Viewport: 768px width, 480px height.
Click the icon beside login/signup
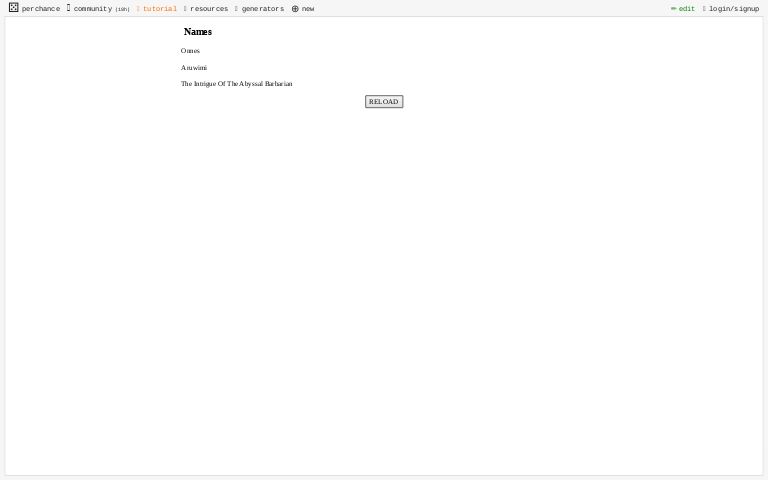tap(704, 9)
